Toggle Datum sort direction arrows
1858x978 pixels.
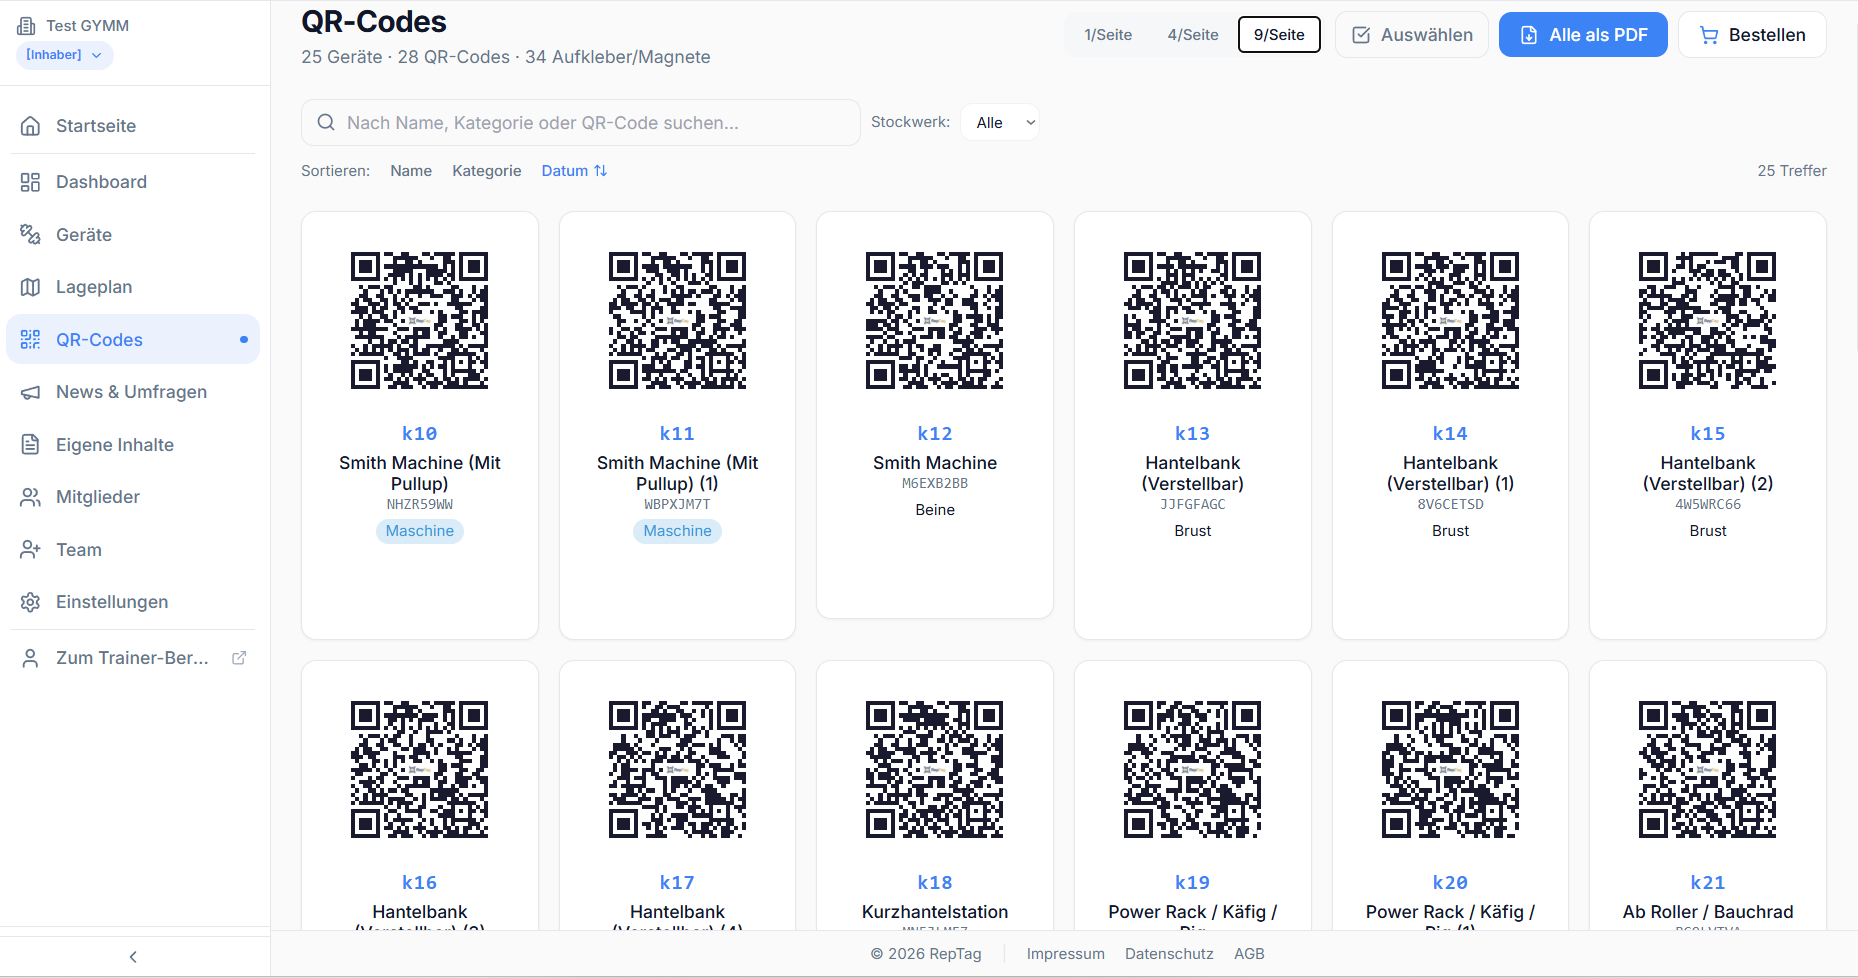tap(600, 171)
